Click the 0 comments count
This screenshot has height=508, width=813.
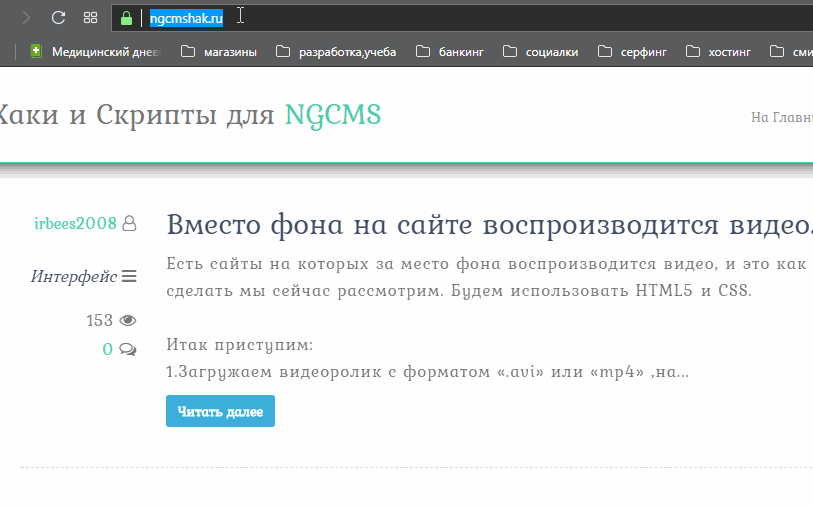point(107,349)
